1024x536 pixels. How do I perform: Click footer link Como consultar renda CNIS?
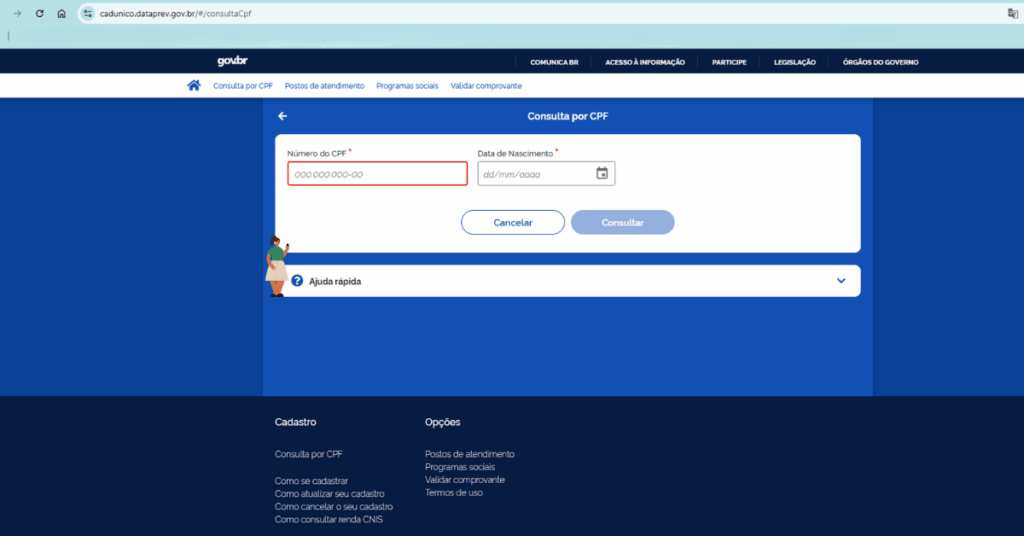(328, 520)
